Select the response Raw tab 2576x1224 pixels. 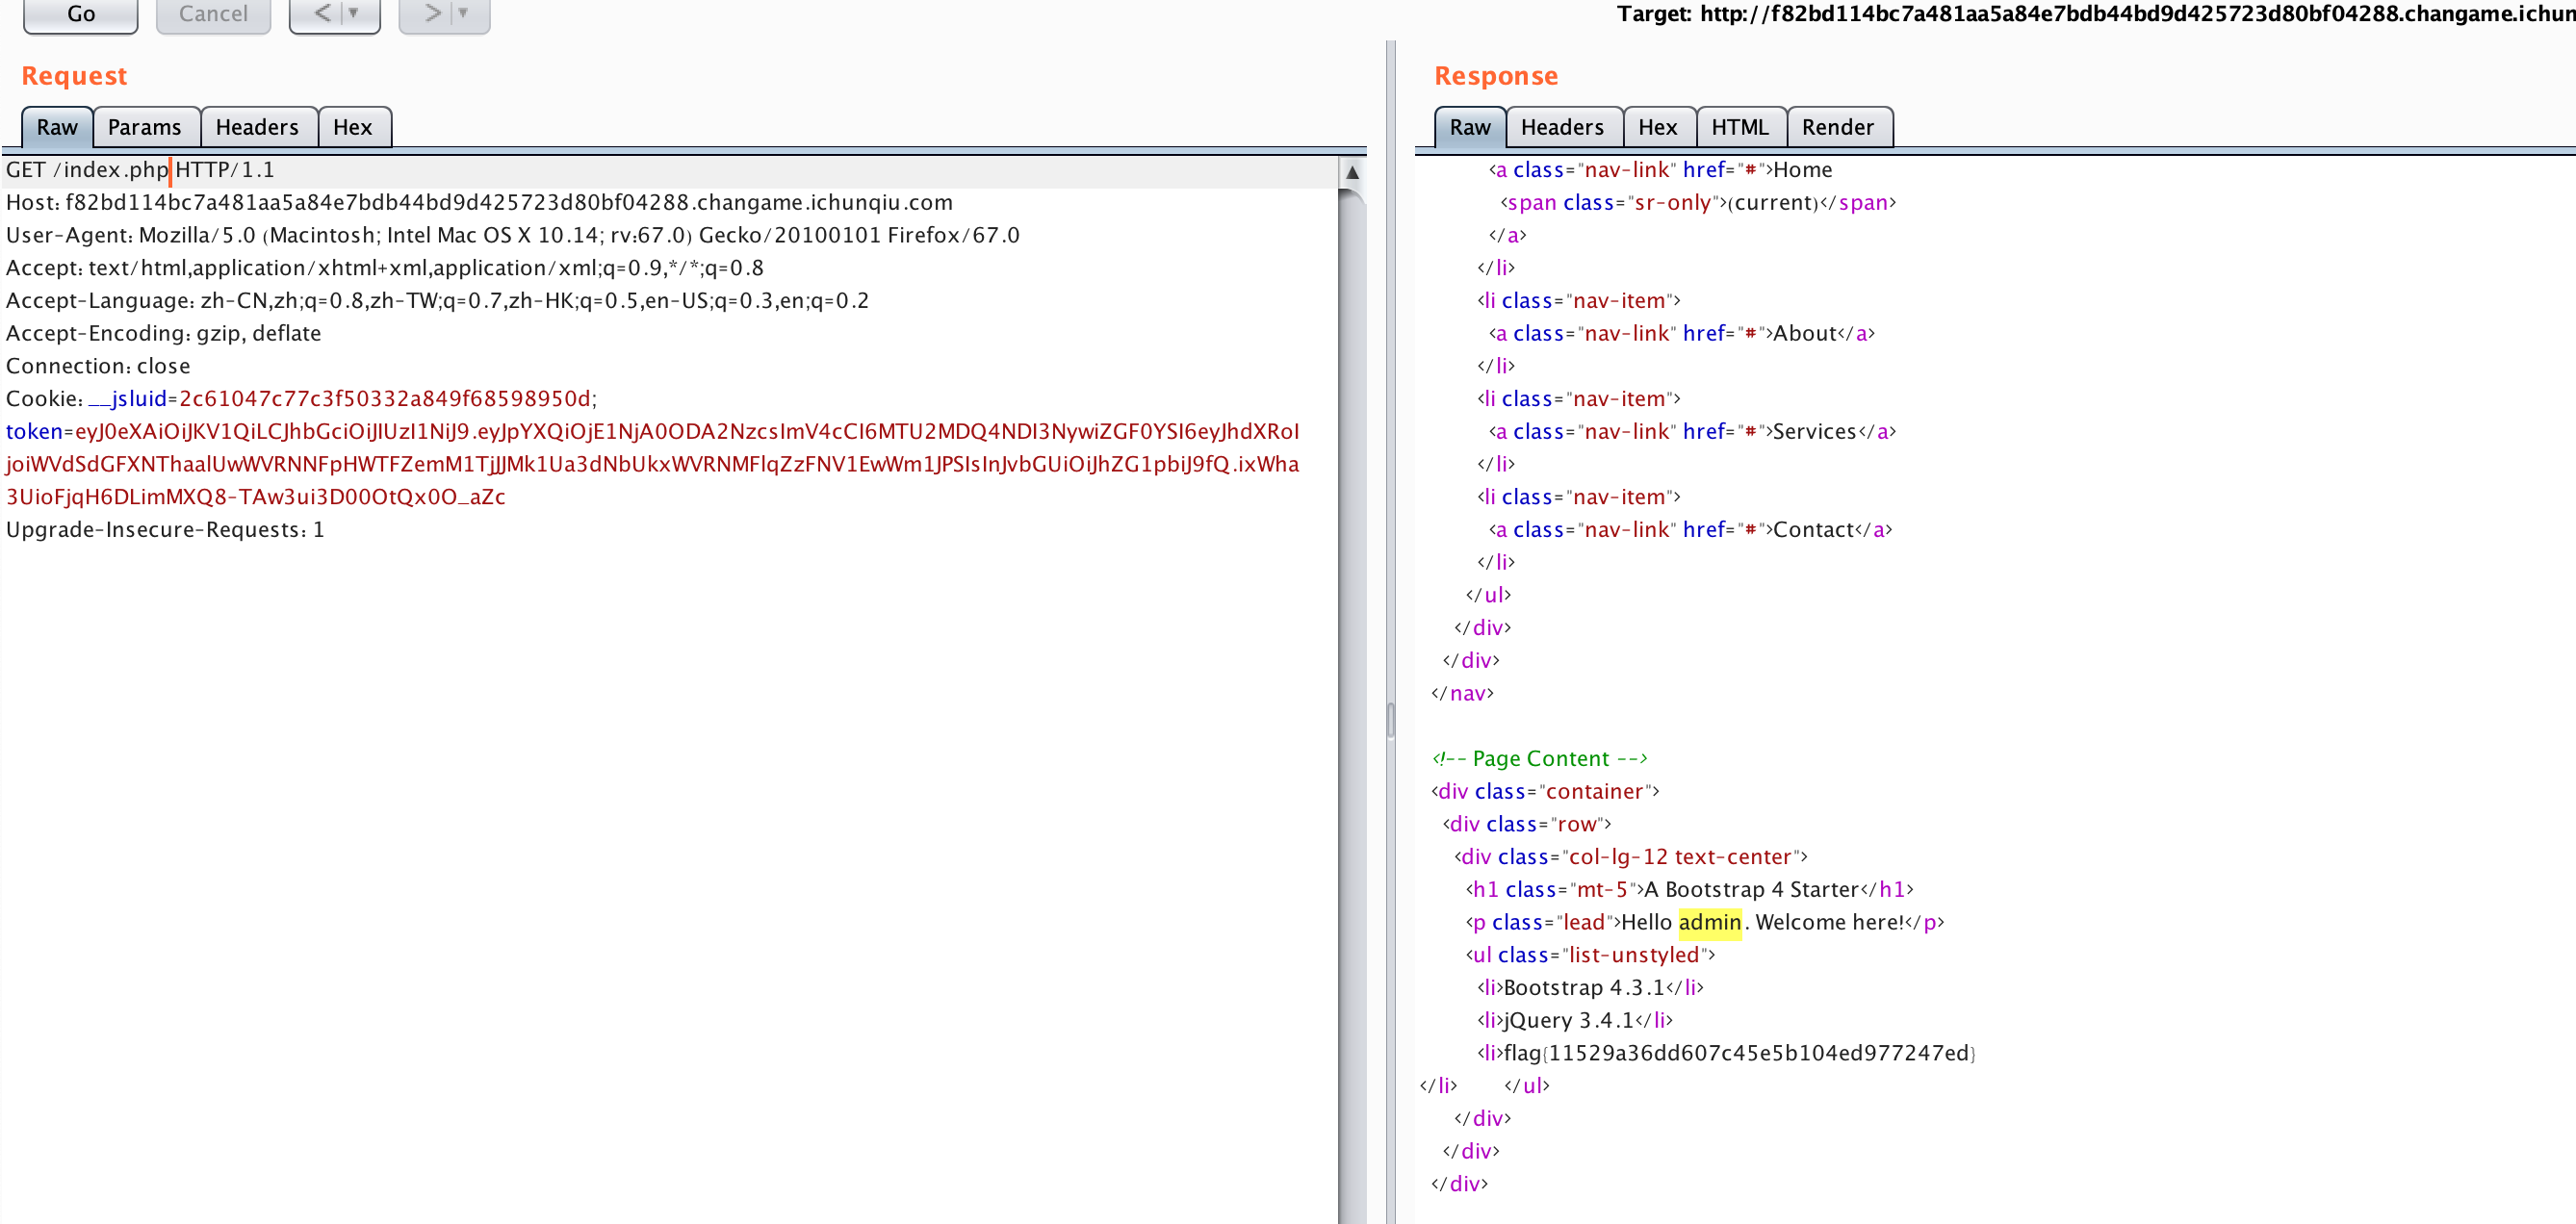click(1469, 128)
